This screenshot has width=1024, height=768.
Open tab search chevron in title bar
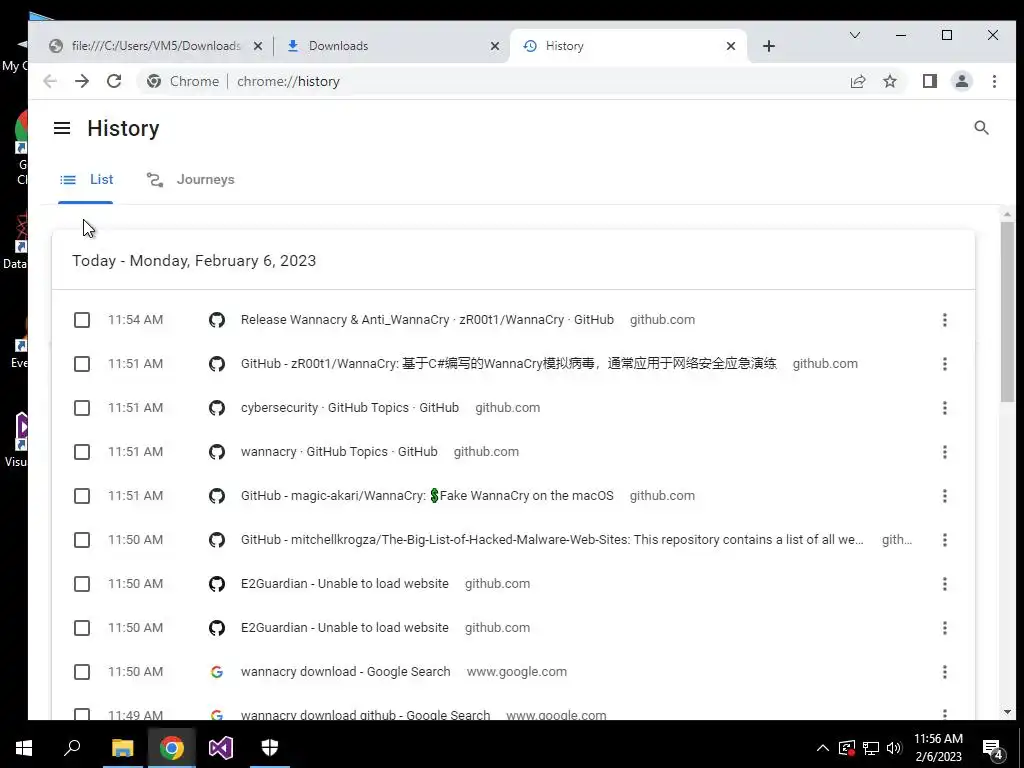coord(854,35)
